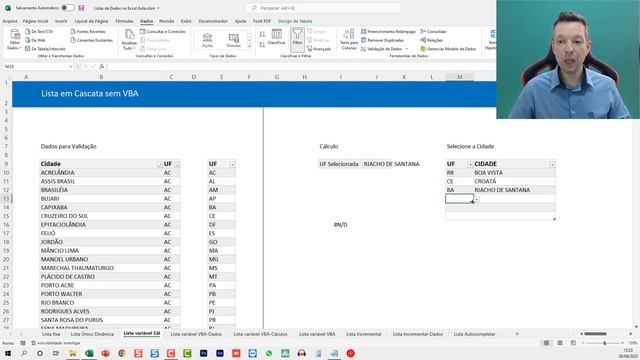Image resolution: width=640 pixels, height=360 pixels.
Task: Run Preenchimento Relâmpago
Action: coord(388,31)
